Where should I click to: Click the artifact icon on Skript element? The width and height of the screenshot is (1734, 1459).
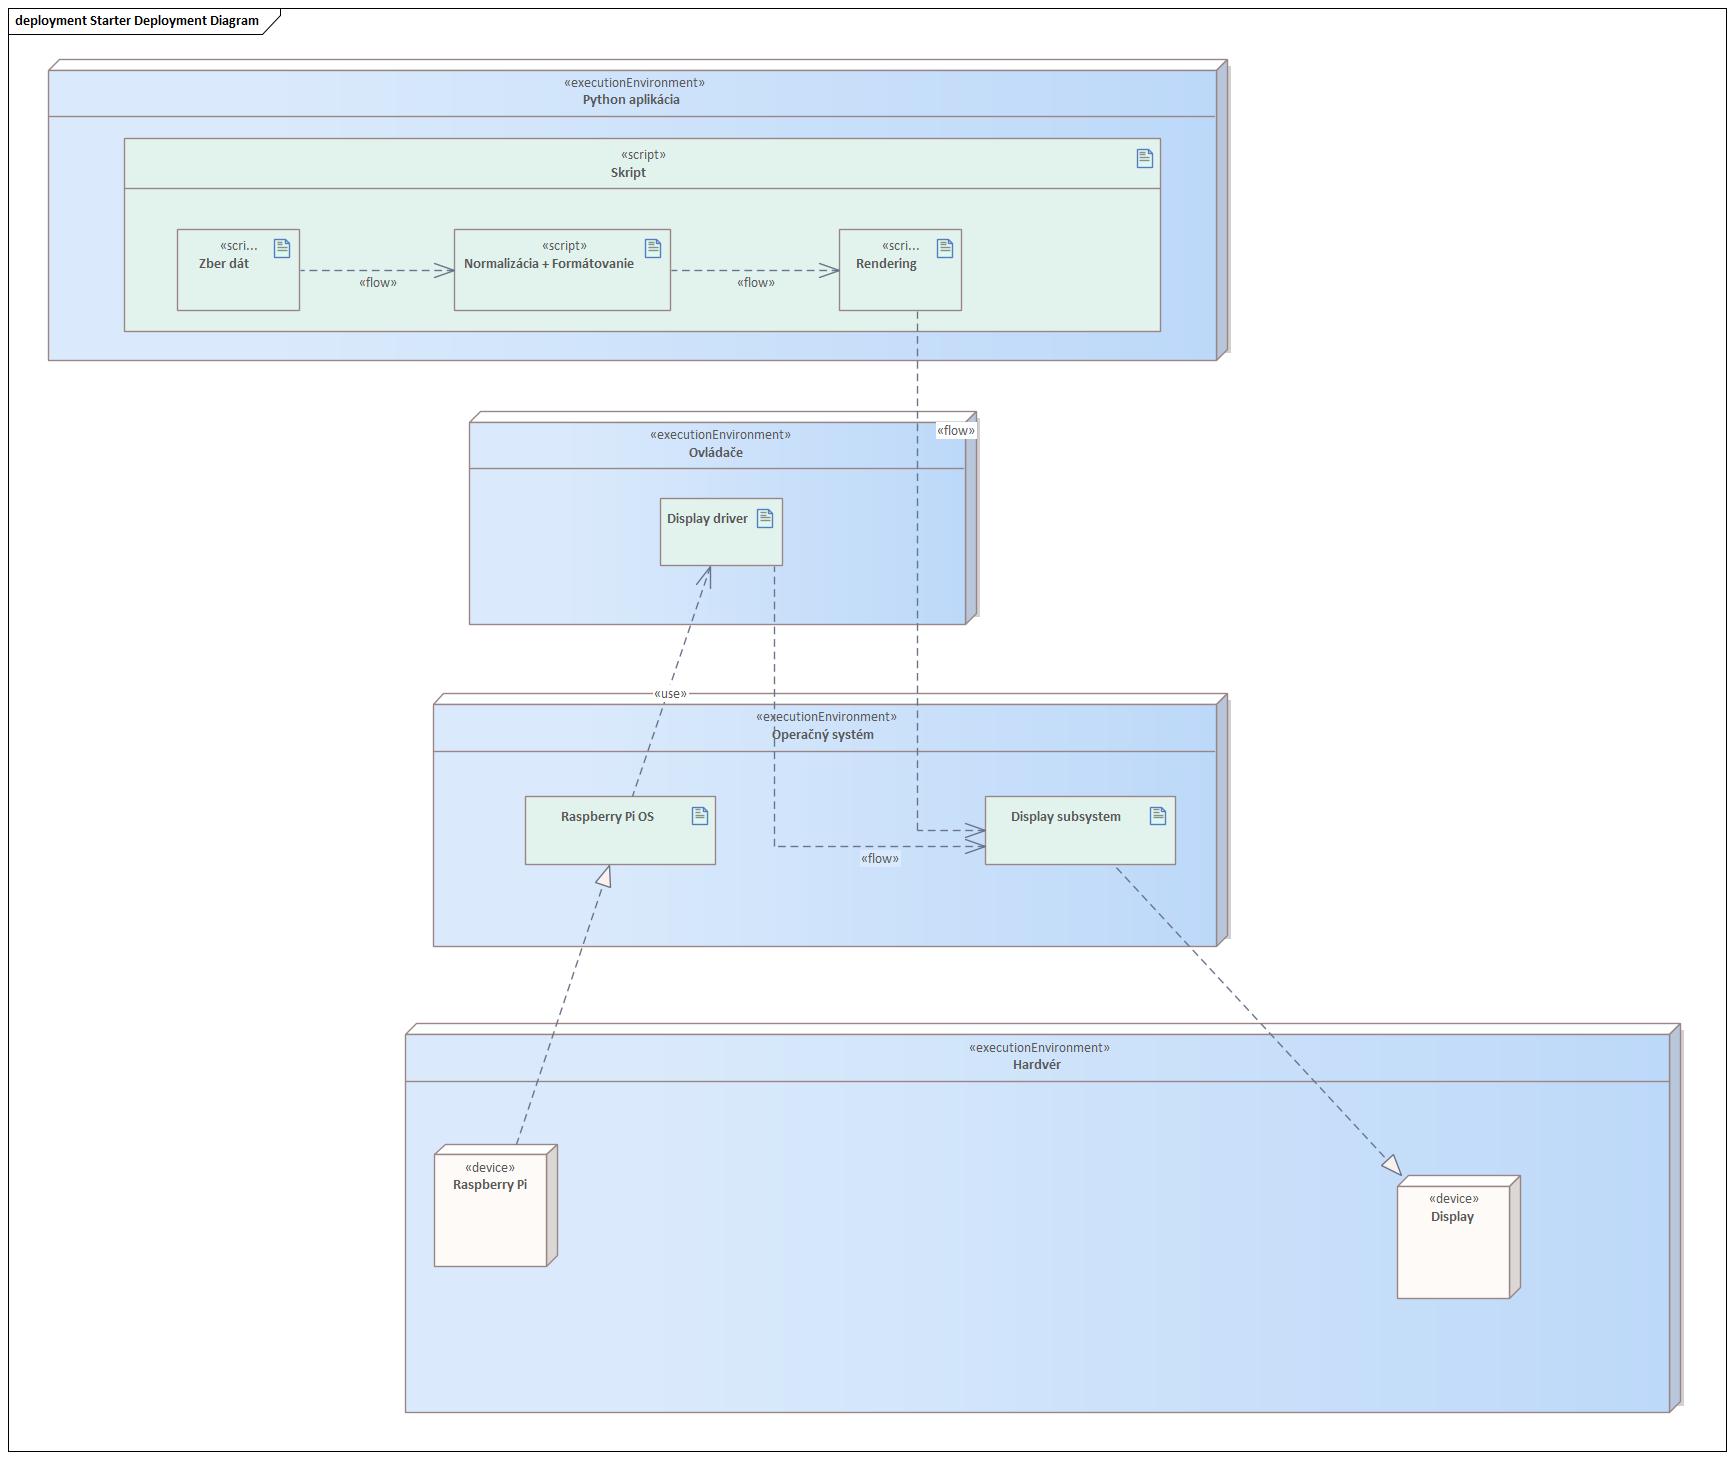pos(1145,158)
